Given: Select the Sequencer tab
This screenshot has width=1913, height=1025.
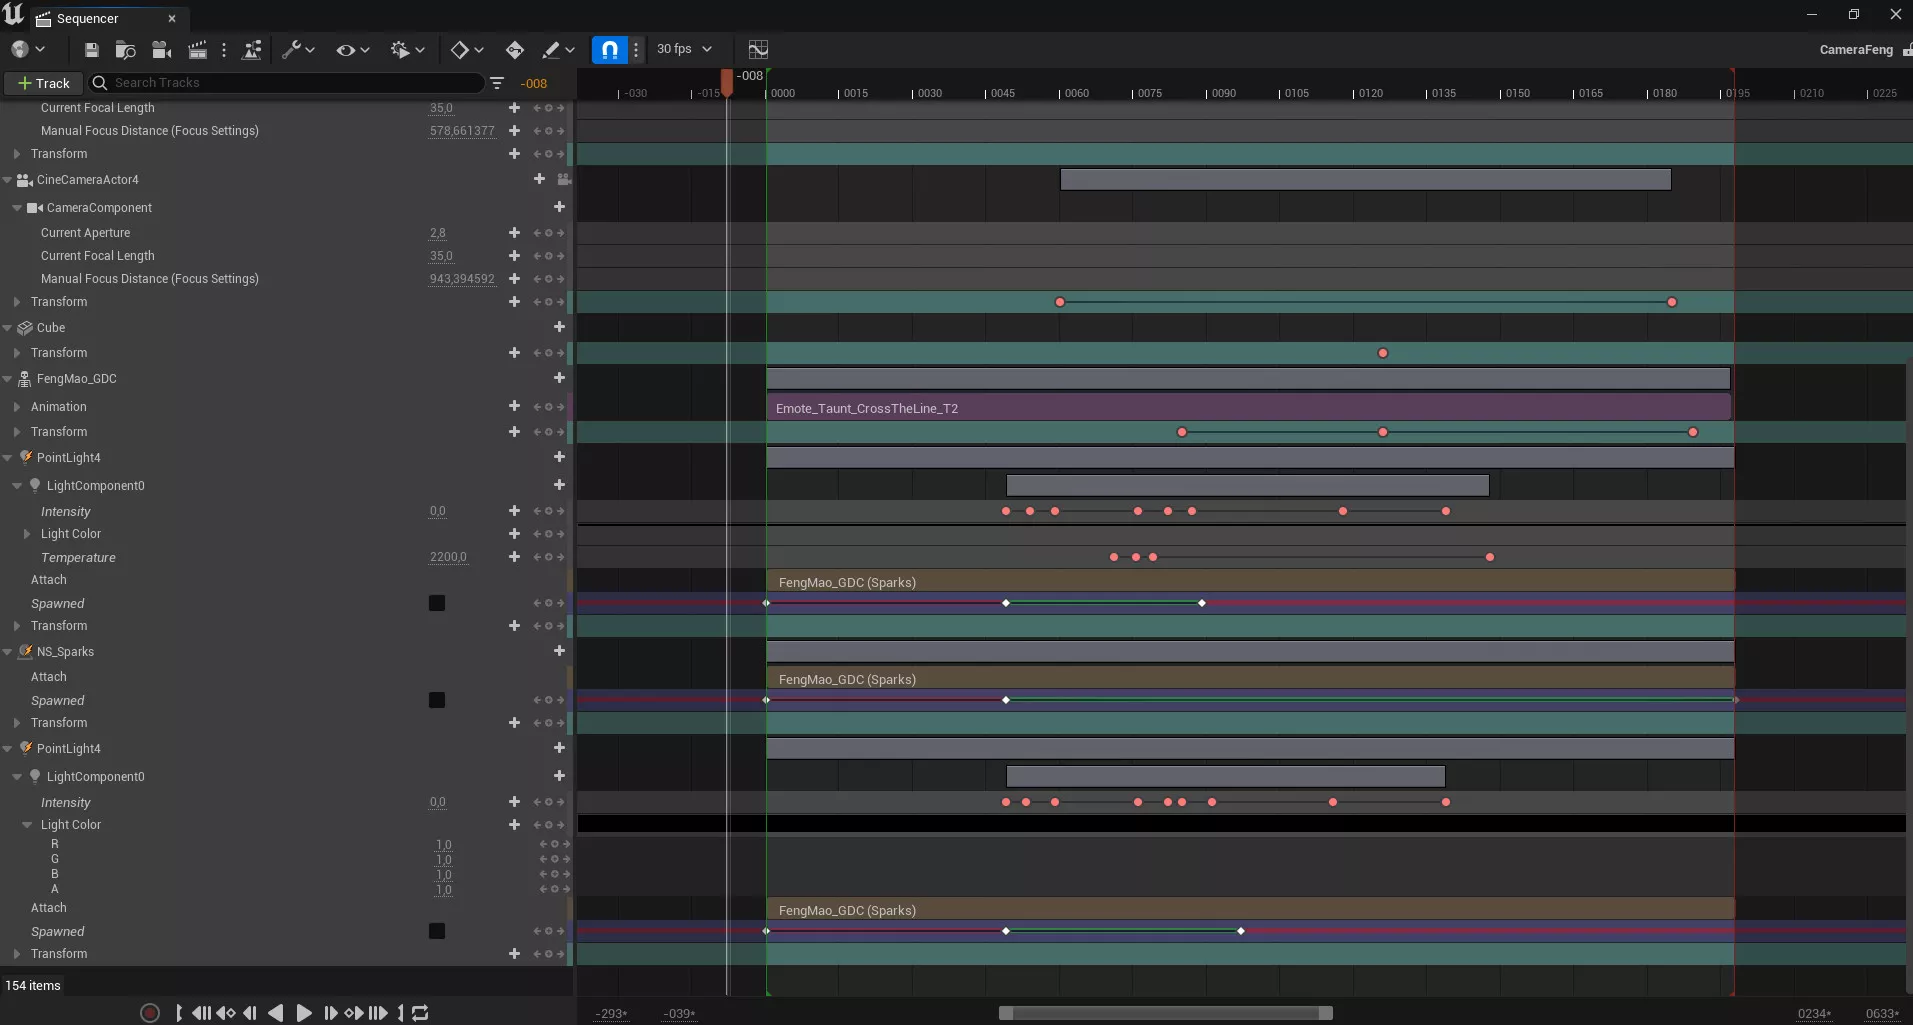Looking at the screenshot, I should (x=87, y=18).
